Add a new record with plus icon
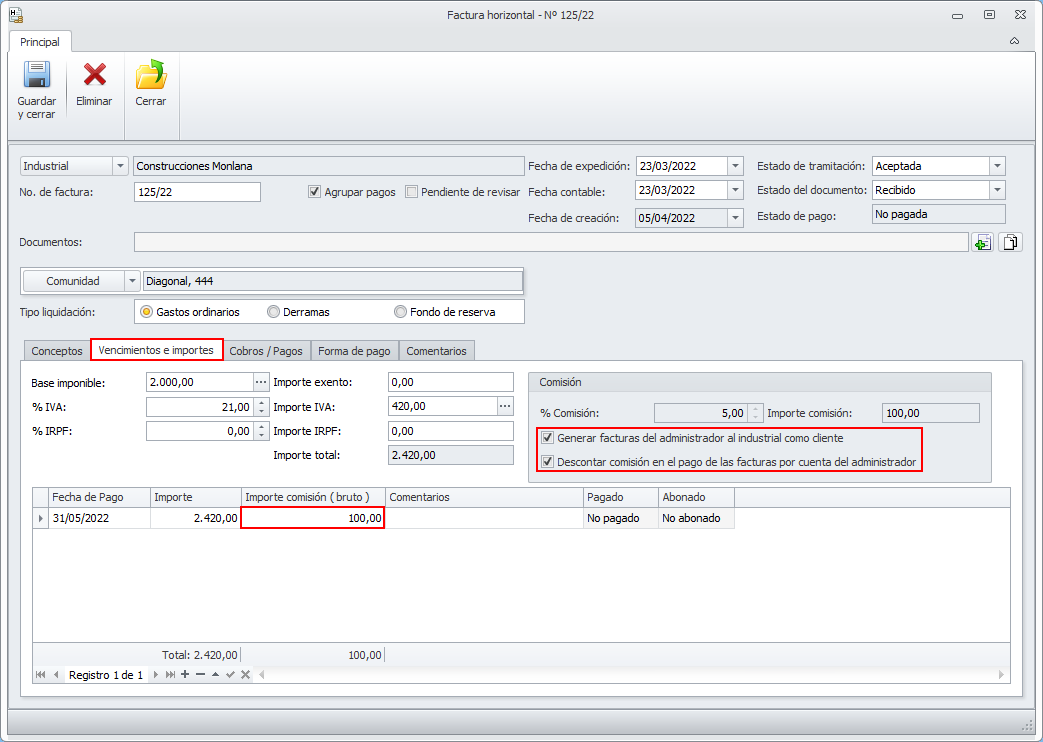This screenshot has height=742, width=1043. pos(185,675)
